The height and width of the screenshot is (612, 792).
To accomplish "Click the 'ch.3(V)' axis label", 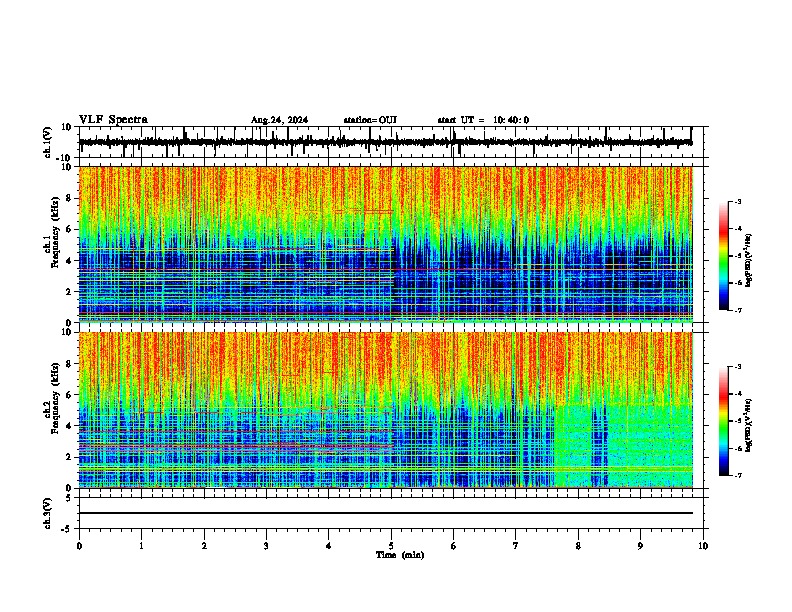I will click(47, 514).
